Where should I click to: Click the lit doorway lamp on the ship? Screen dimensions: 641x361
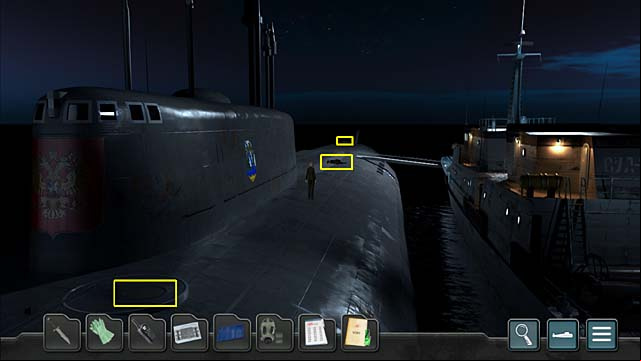pyautogui.click(x=558, y=146)
